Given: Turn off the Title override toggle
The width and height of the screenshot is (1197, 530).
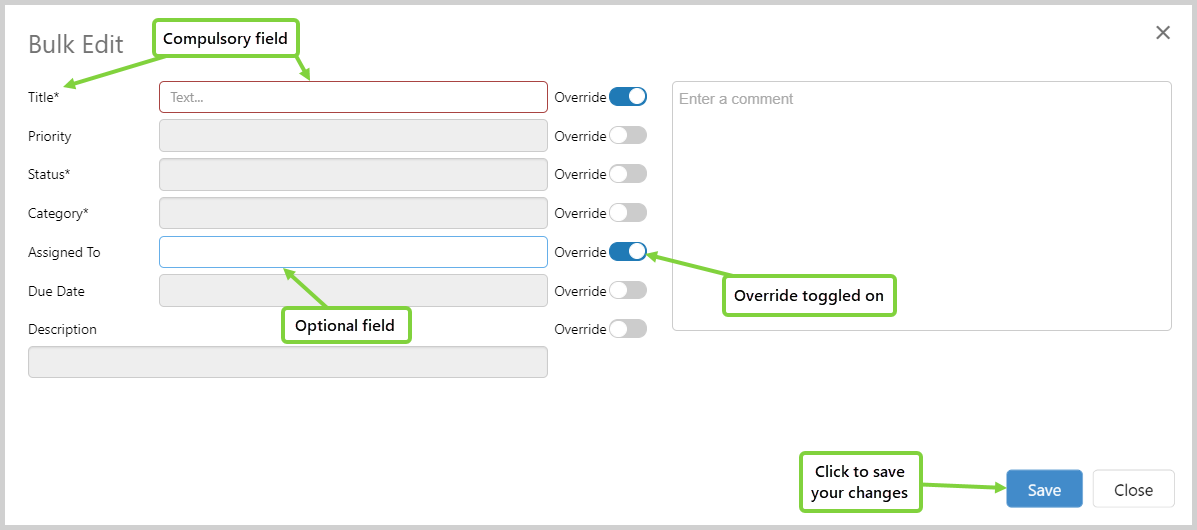Looking at the screenshot, I should point(628,97).
